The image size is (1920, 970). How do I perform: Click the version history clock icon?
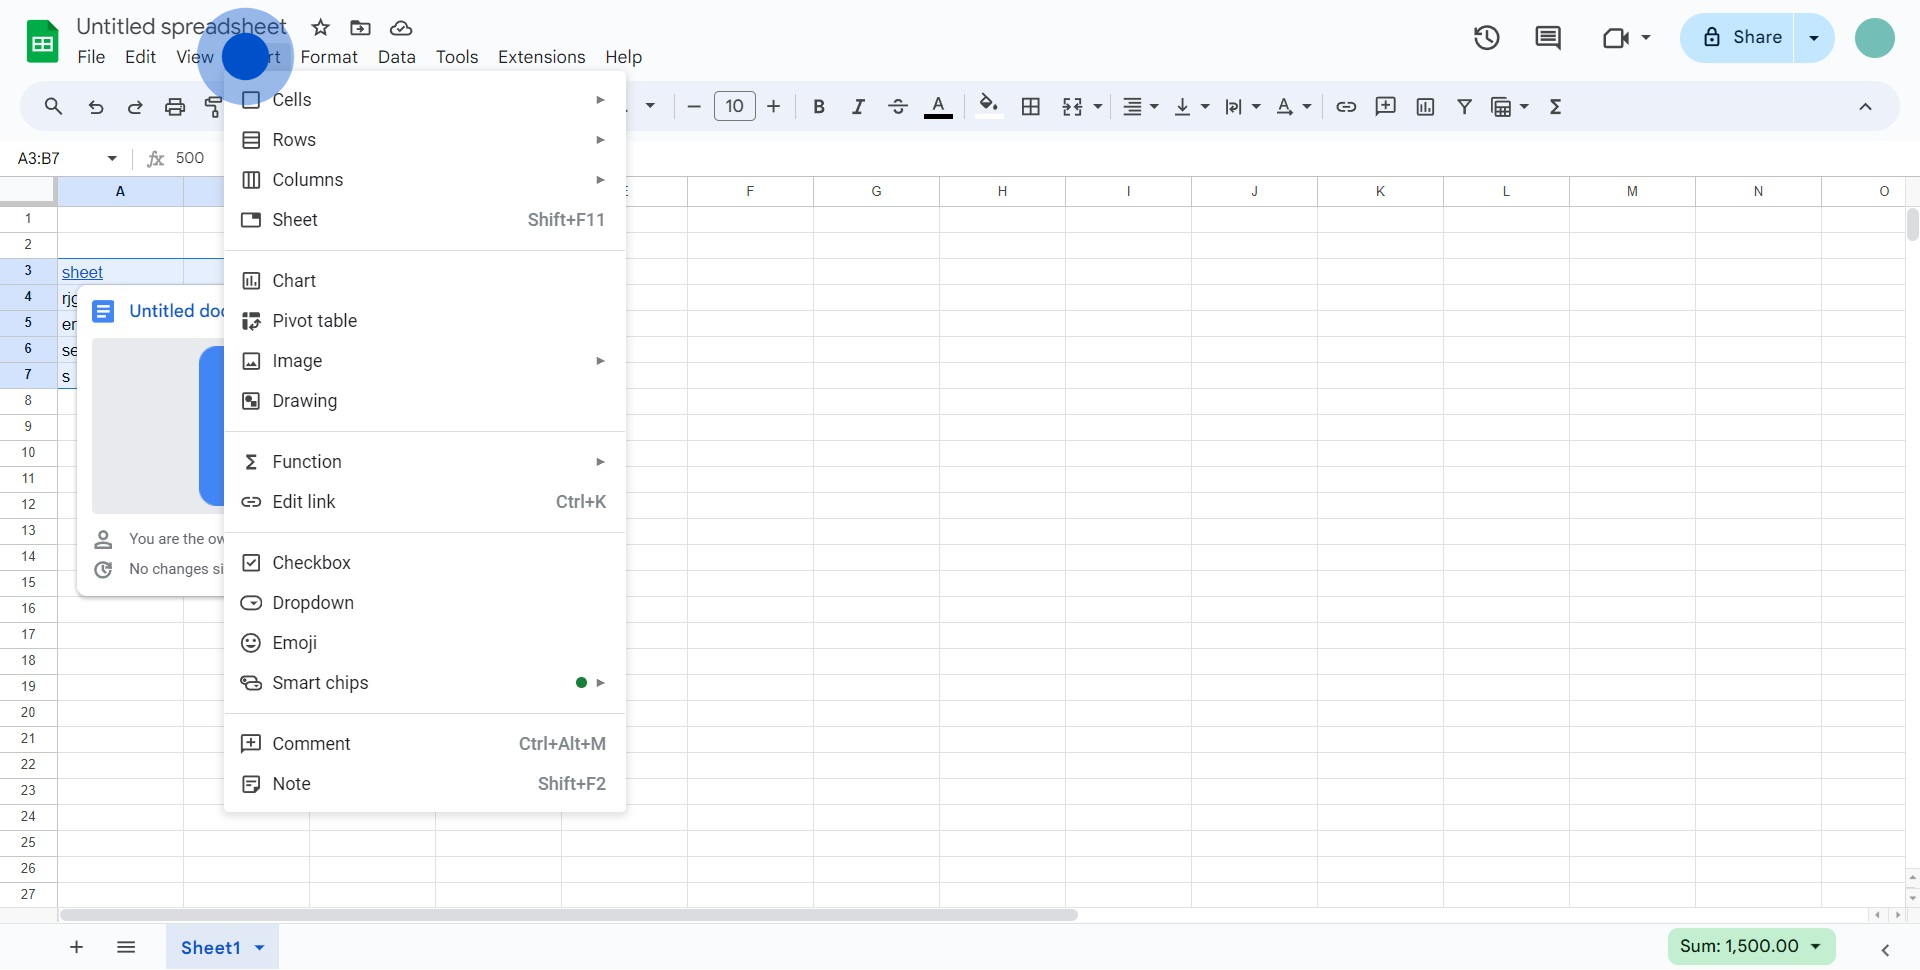1486,38
